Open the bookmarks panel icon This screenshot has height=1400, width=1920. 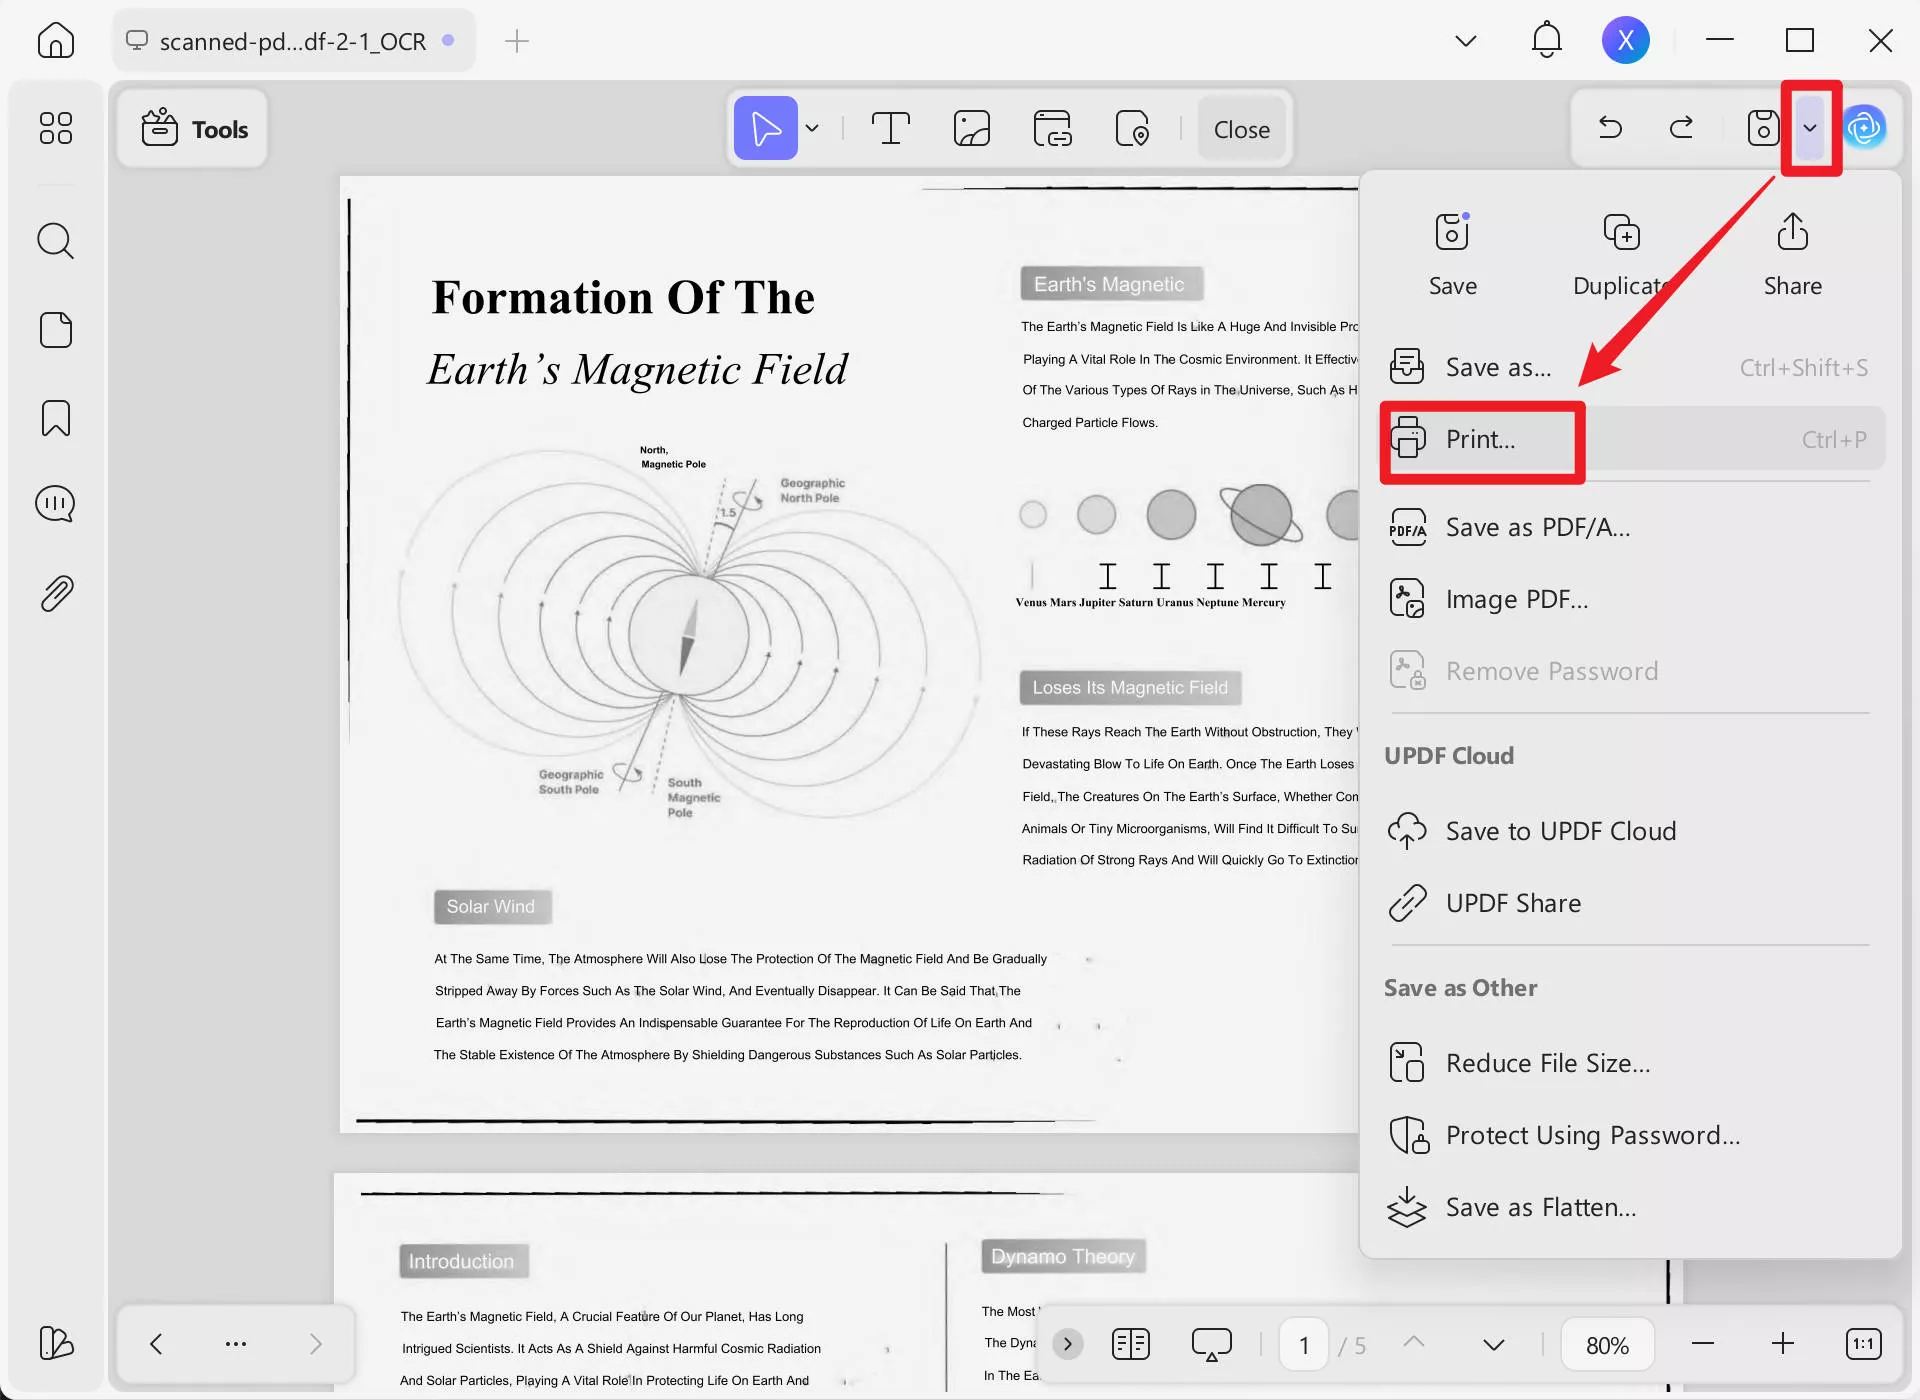tap(55, 418)
